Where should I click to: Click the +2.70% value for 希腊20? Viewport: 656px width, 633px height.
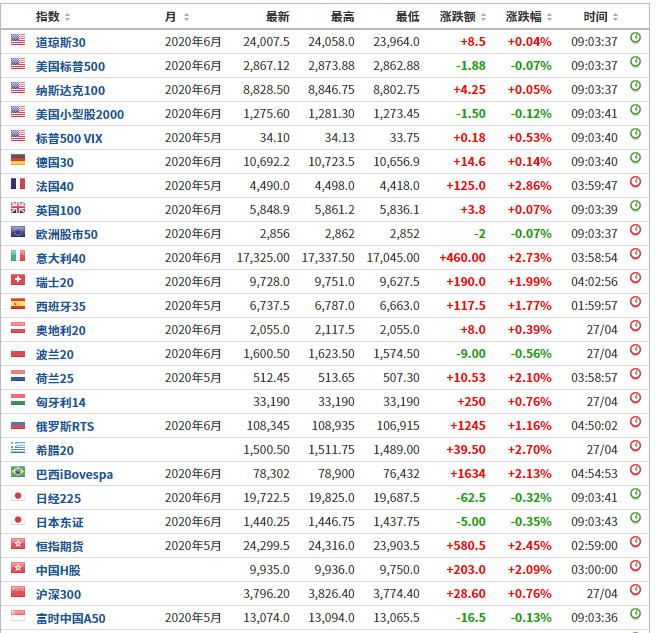point(529,450)
